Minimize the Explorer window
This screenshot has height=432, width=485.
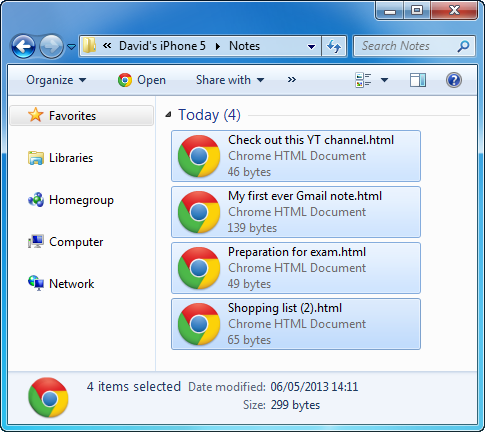(x=390, y=11)
